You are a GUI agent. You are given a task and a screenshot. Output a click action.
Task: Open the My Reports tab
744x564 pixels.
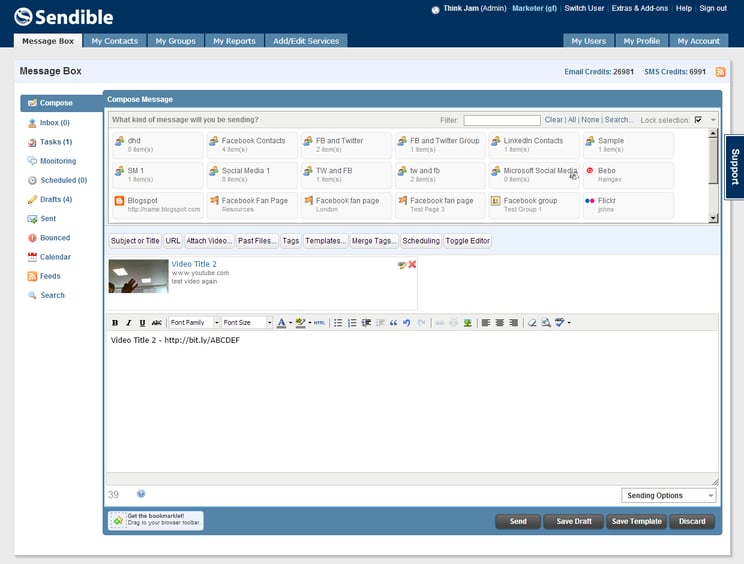234,41
